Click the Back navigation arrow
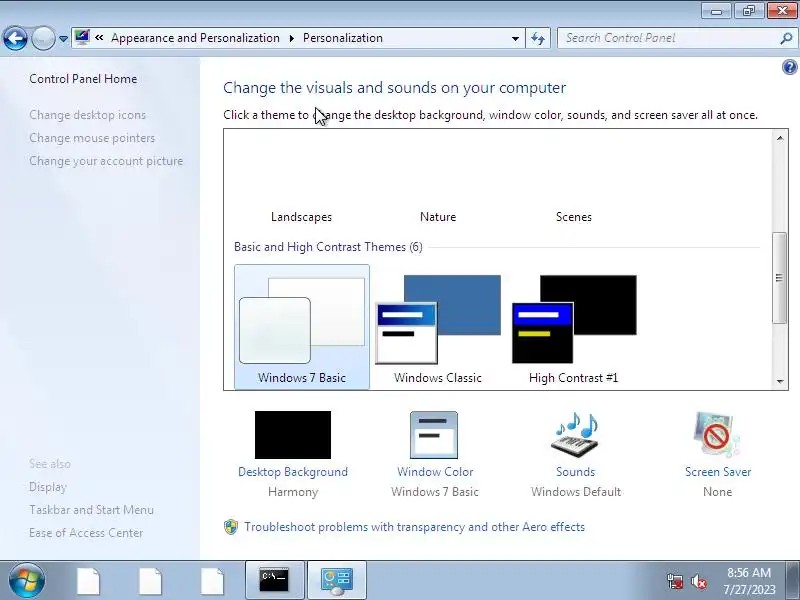 click(x=15, y=38)
